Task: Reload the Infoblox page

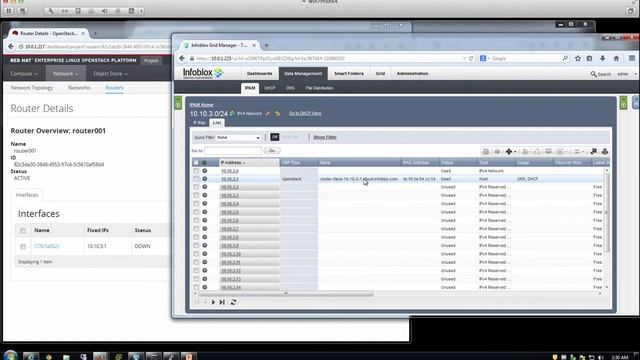Action: (x=471, y=58)
